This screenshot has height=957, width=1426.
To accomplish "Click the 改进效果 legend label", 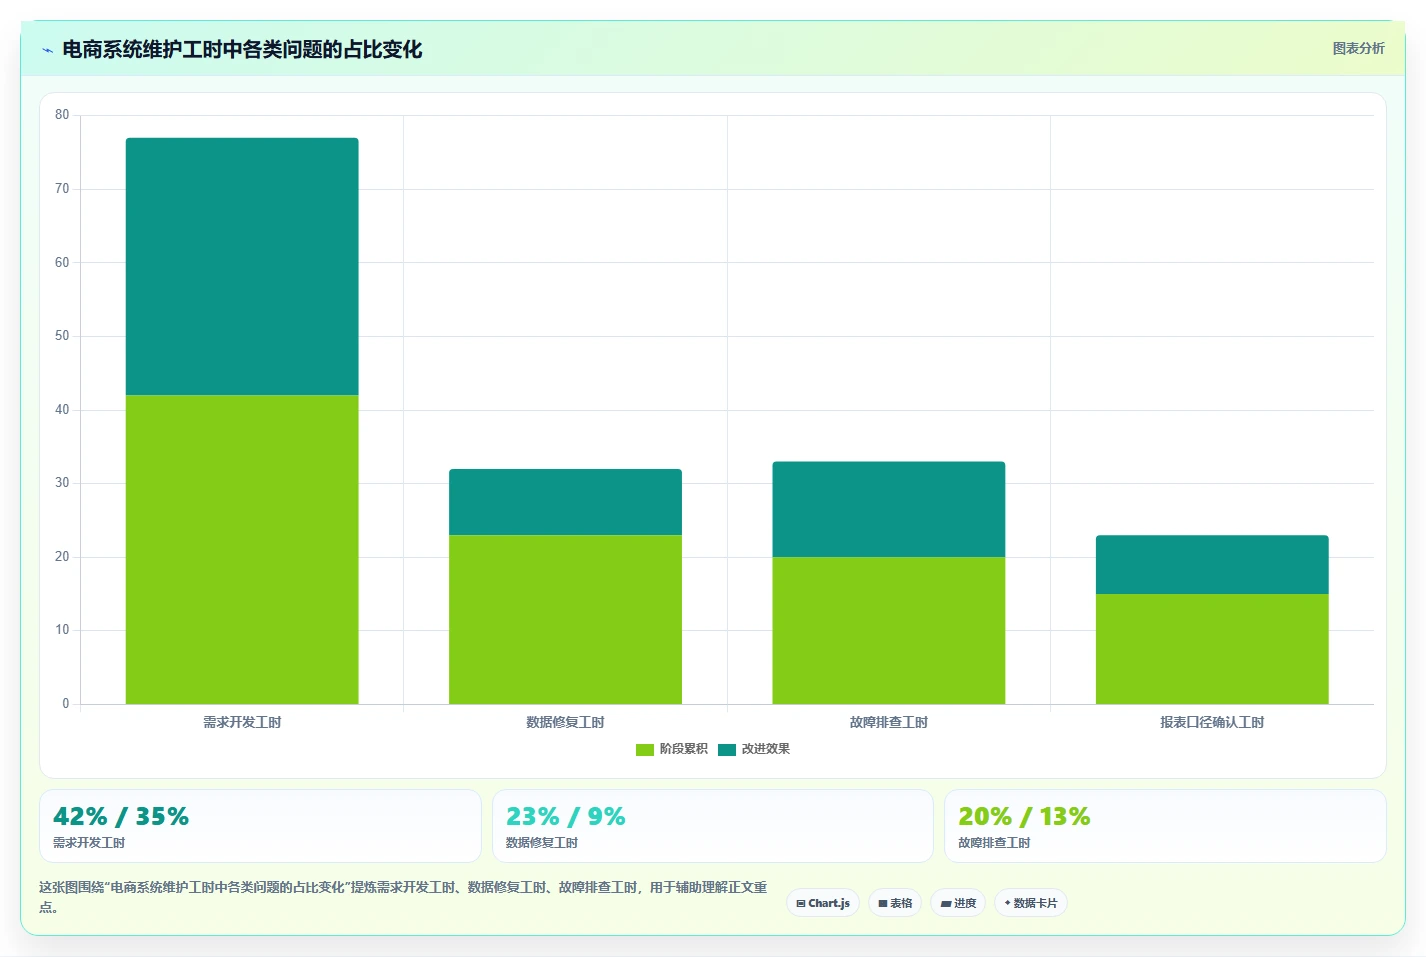I will coord(766,749).
